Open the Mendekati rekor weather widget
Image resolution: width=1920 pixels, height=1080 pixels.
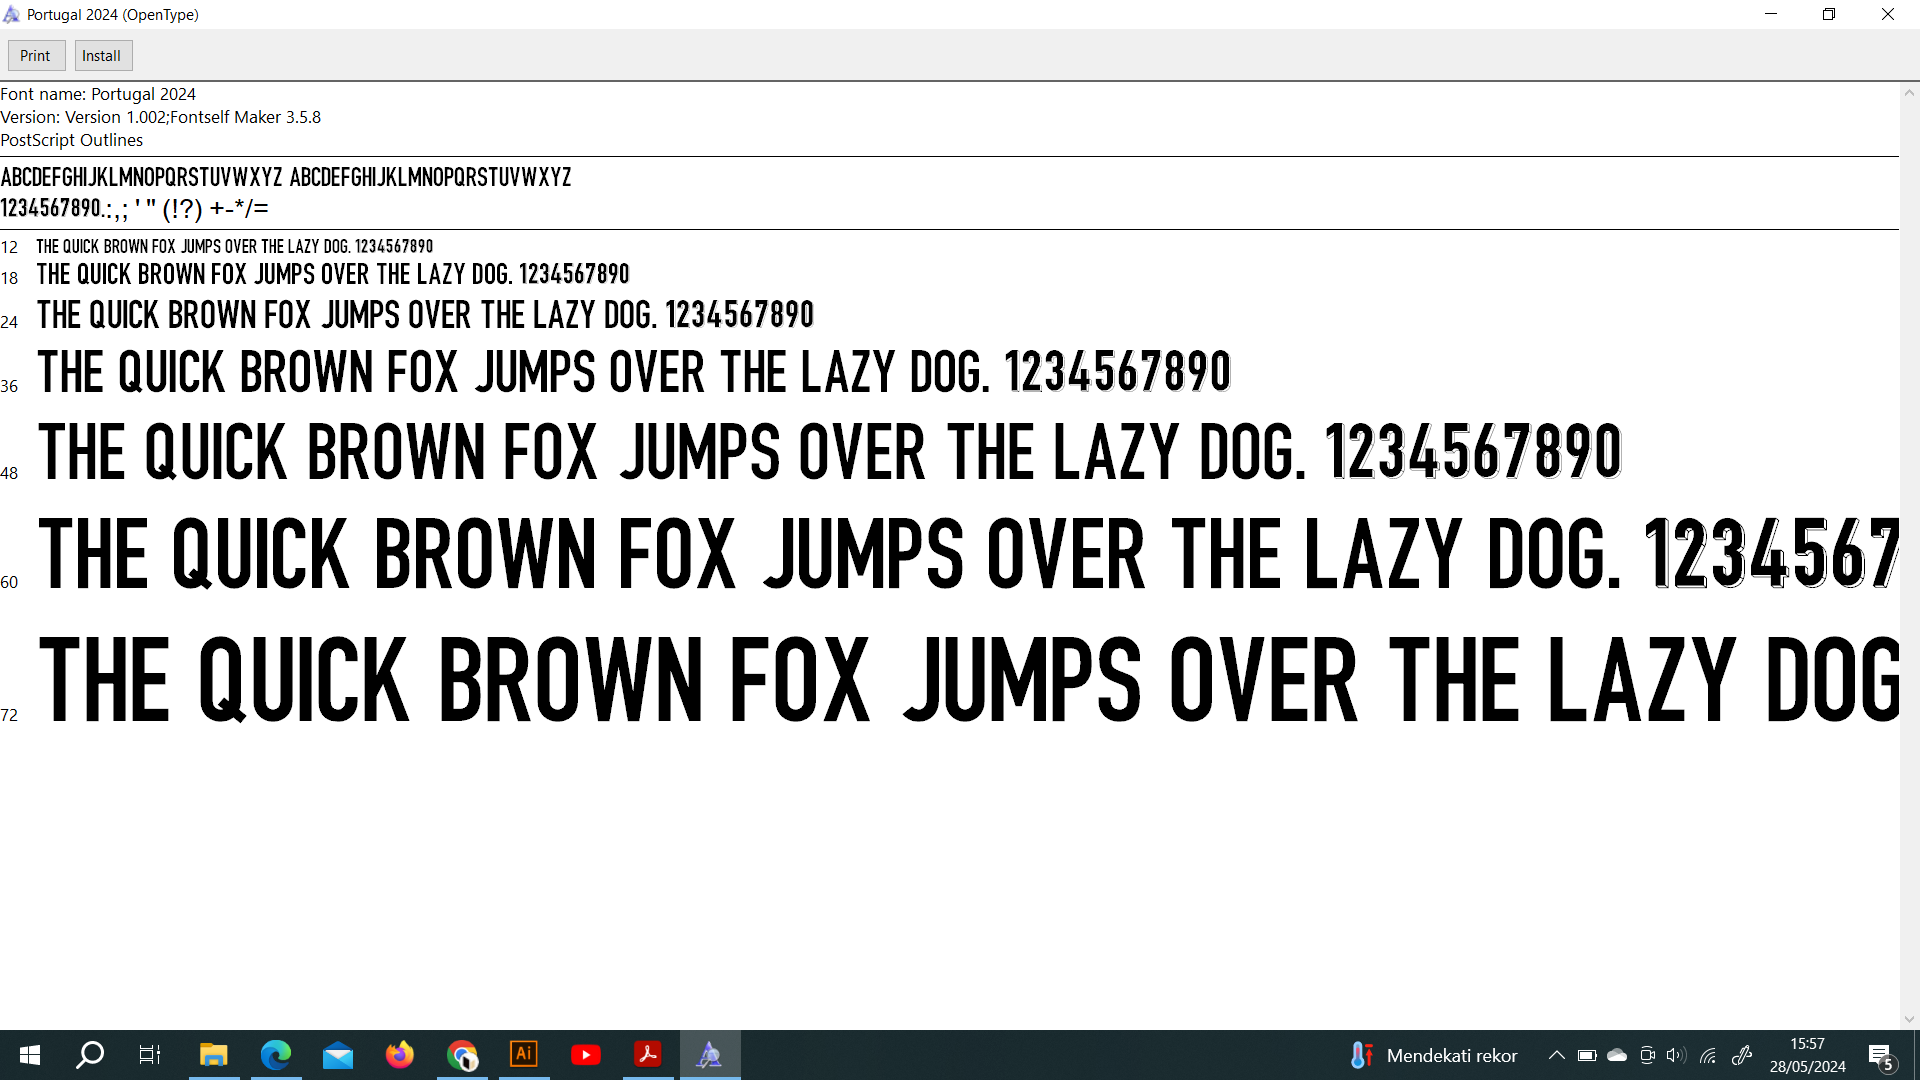tap(1432, 1055)
